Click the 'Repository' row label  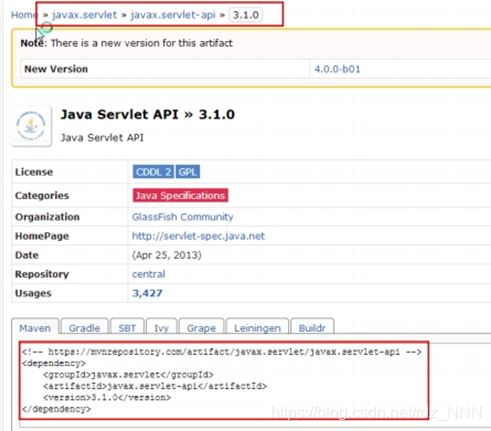42,274
